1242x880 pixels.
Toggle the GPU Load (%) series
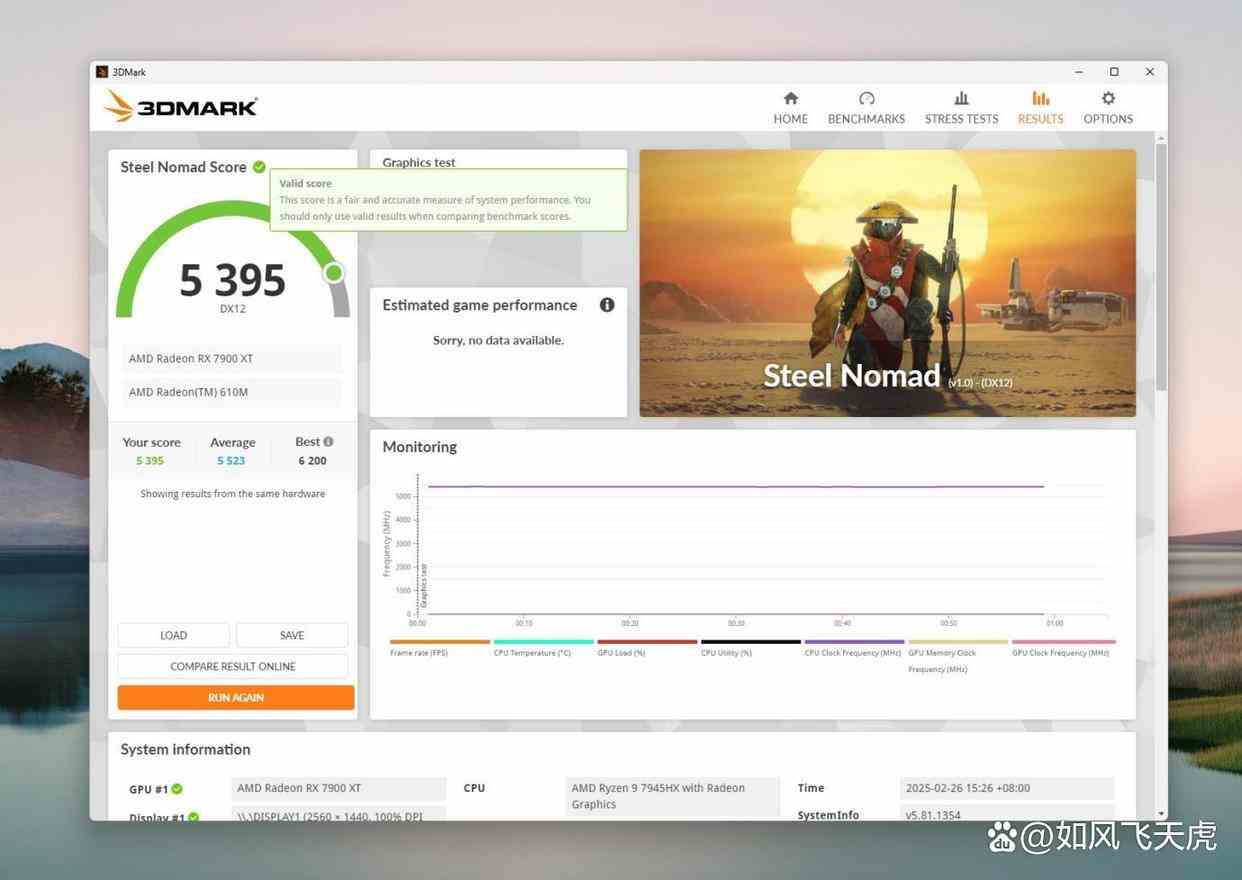pyautogui.click(x=645, y=642)
